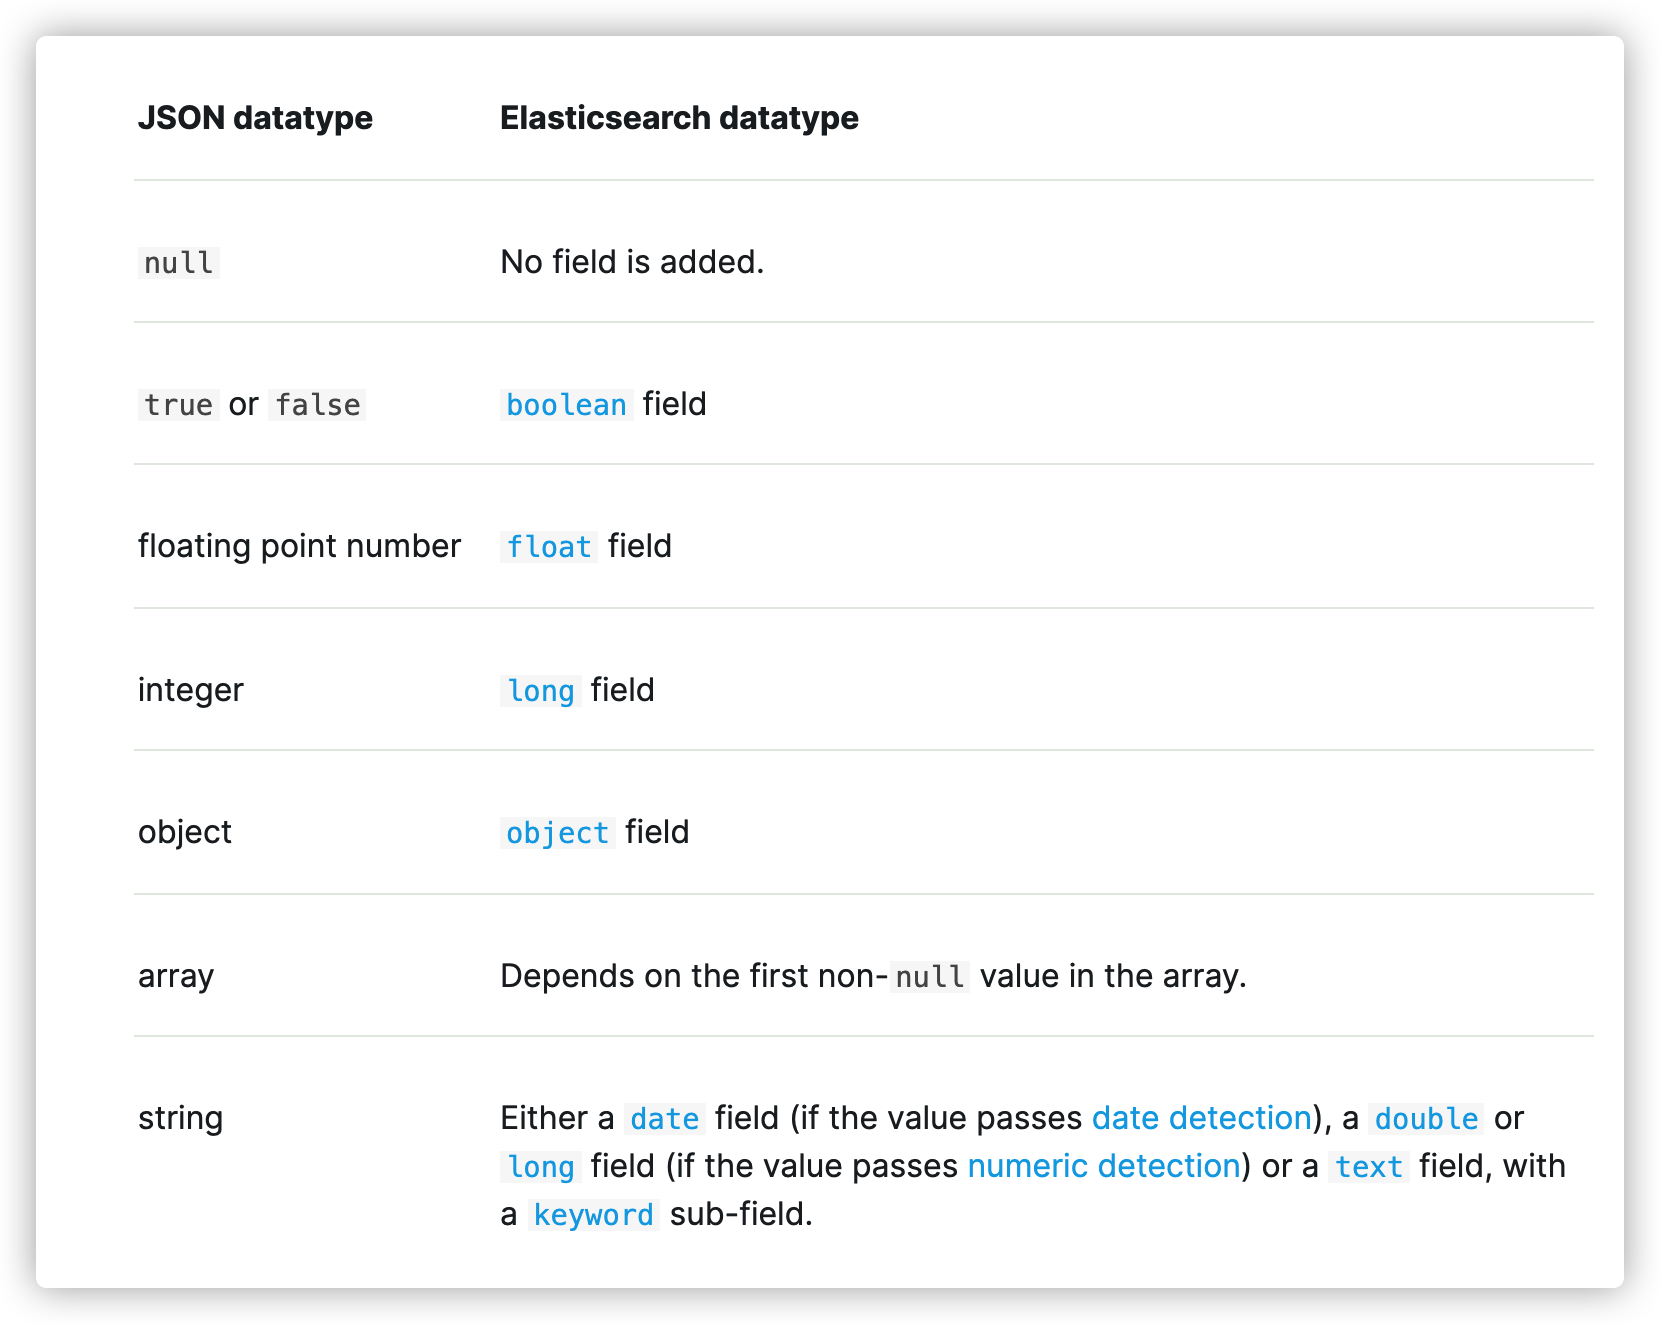Click the 'array' JSON datatype cell

point(176,976)
